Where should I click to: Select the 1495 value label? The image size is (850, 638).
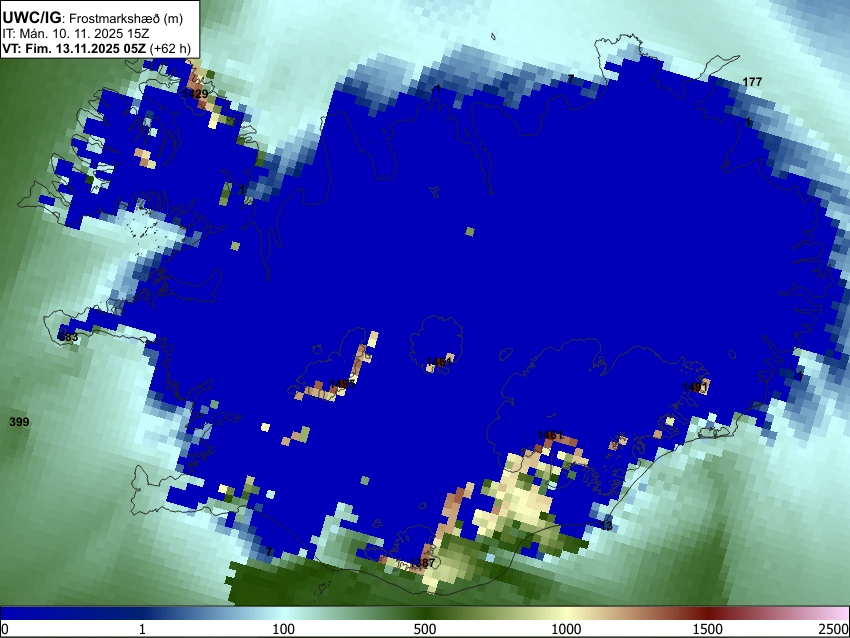343,384
